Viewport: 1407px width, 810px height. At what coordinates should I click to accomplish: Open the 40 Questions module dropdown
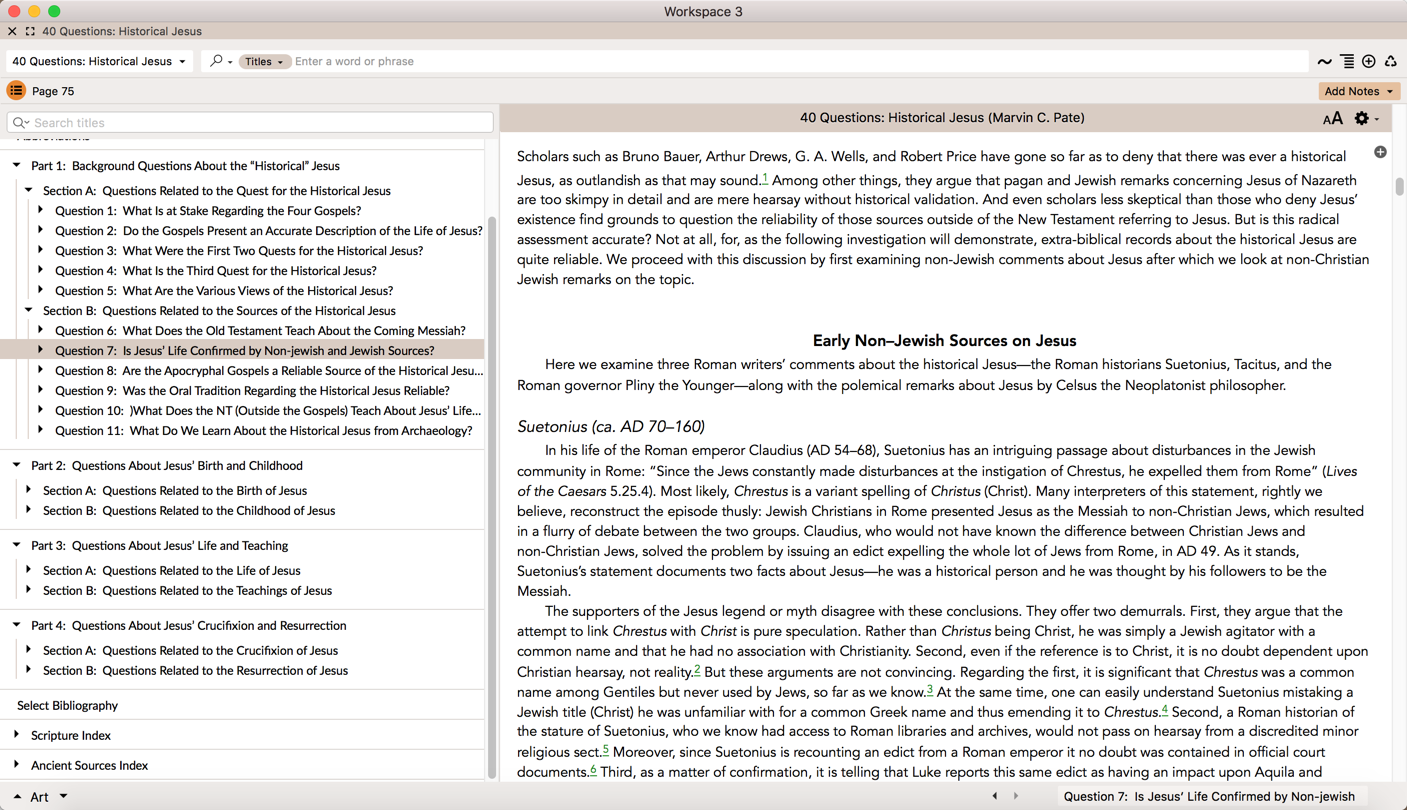coord(99,61)
